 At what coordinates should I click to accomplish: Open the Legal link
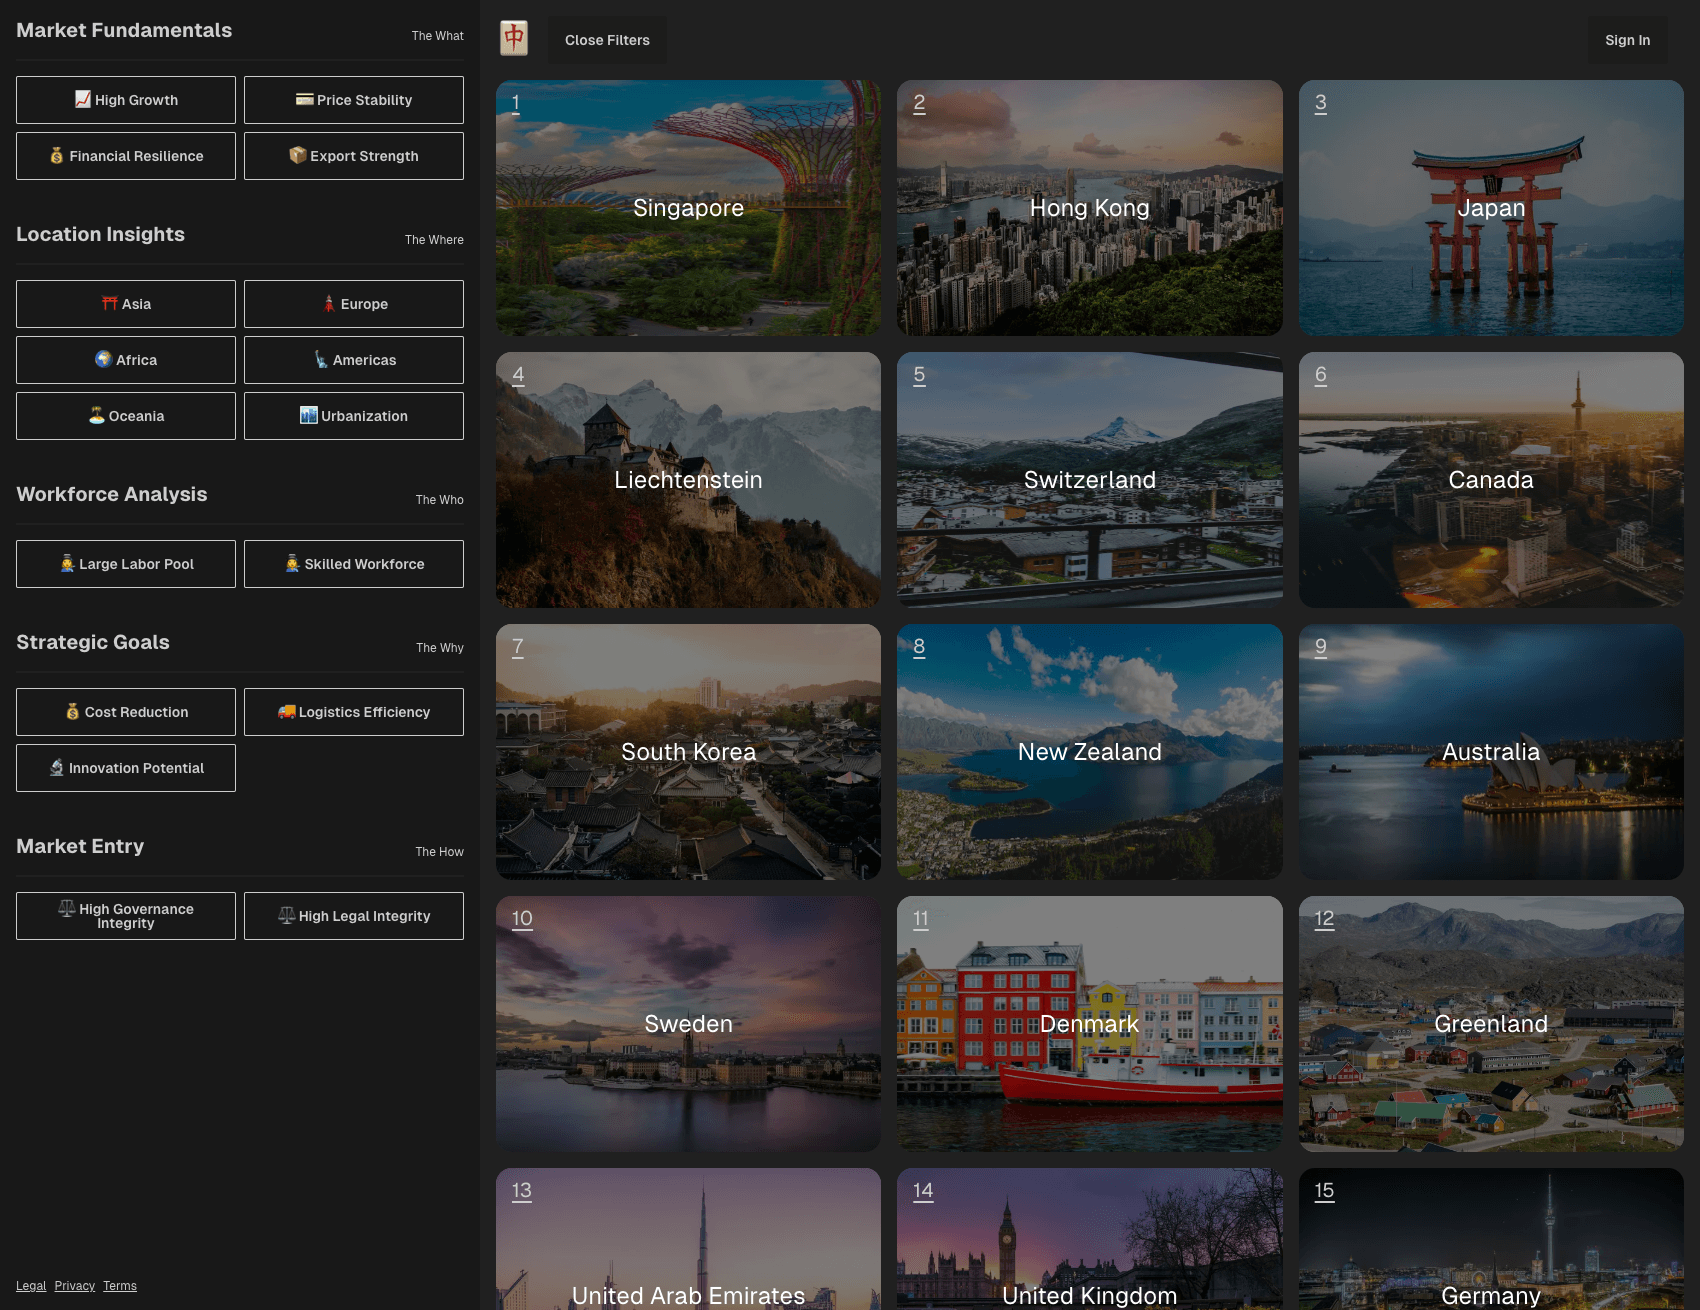click(x=31, y=1286)
